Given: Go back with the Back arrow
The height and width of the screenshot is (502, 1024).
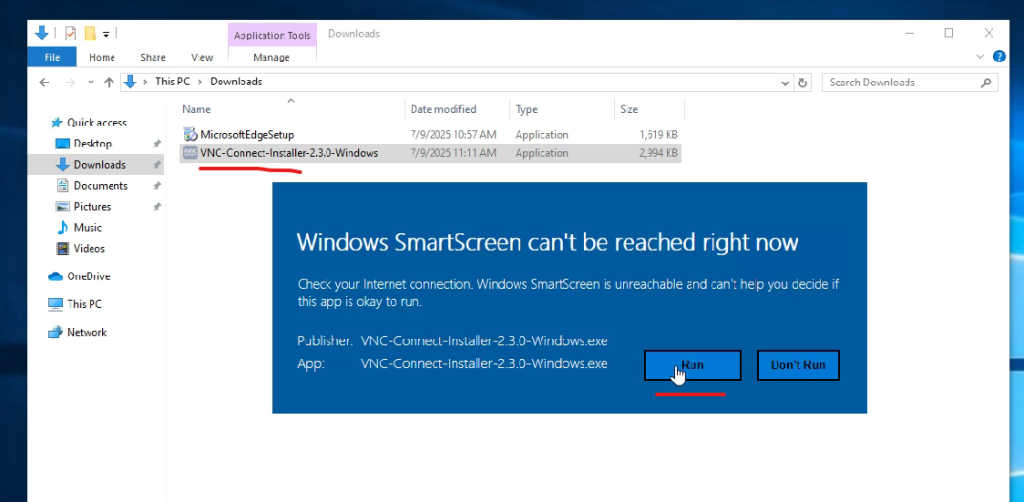Looking at the screenshot, I should (x=44, y=82).
